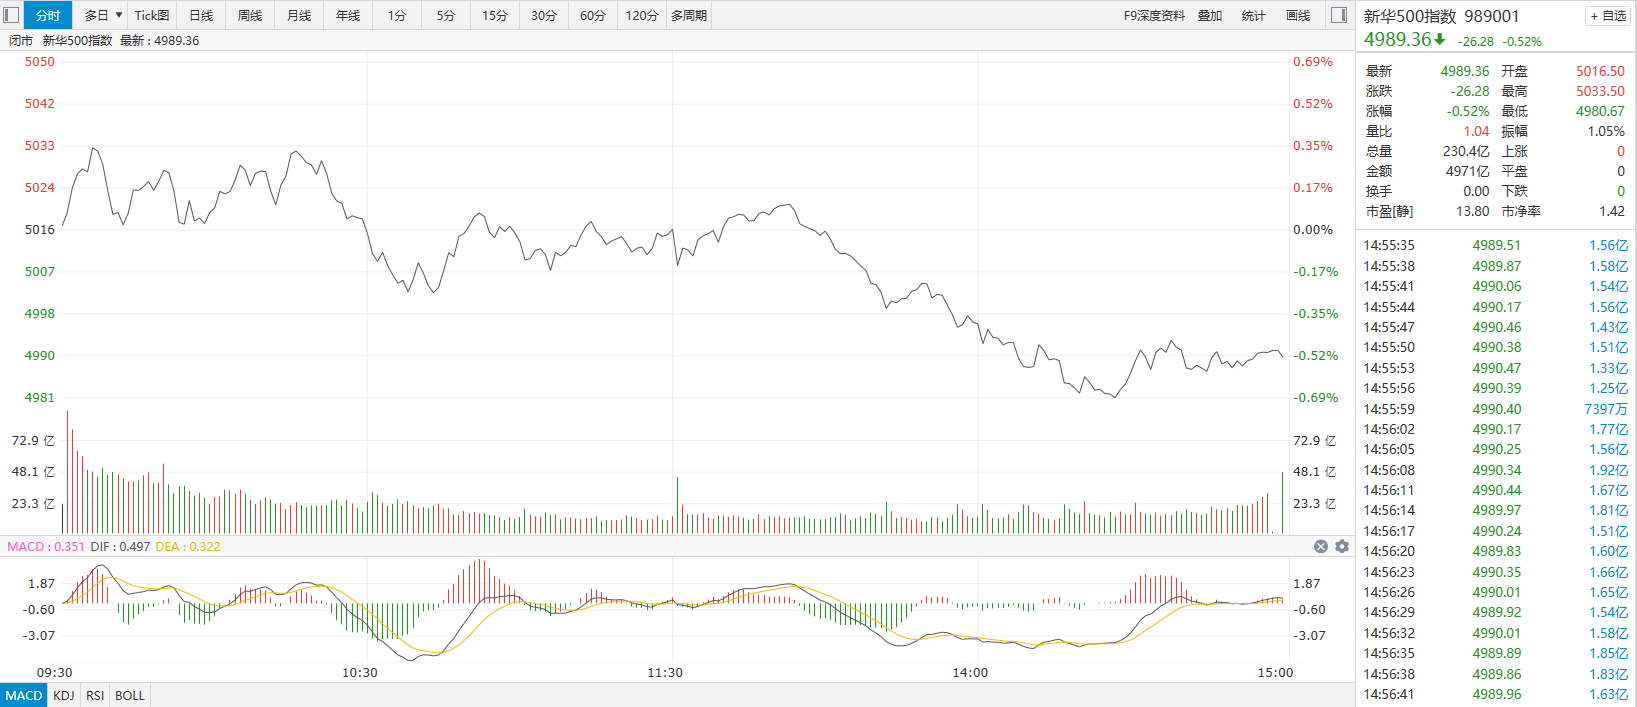Switch to the 分时 intraday chart tab
The image size is (1637, 707).
point(48,15)
